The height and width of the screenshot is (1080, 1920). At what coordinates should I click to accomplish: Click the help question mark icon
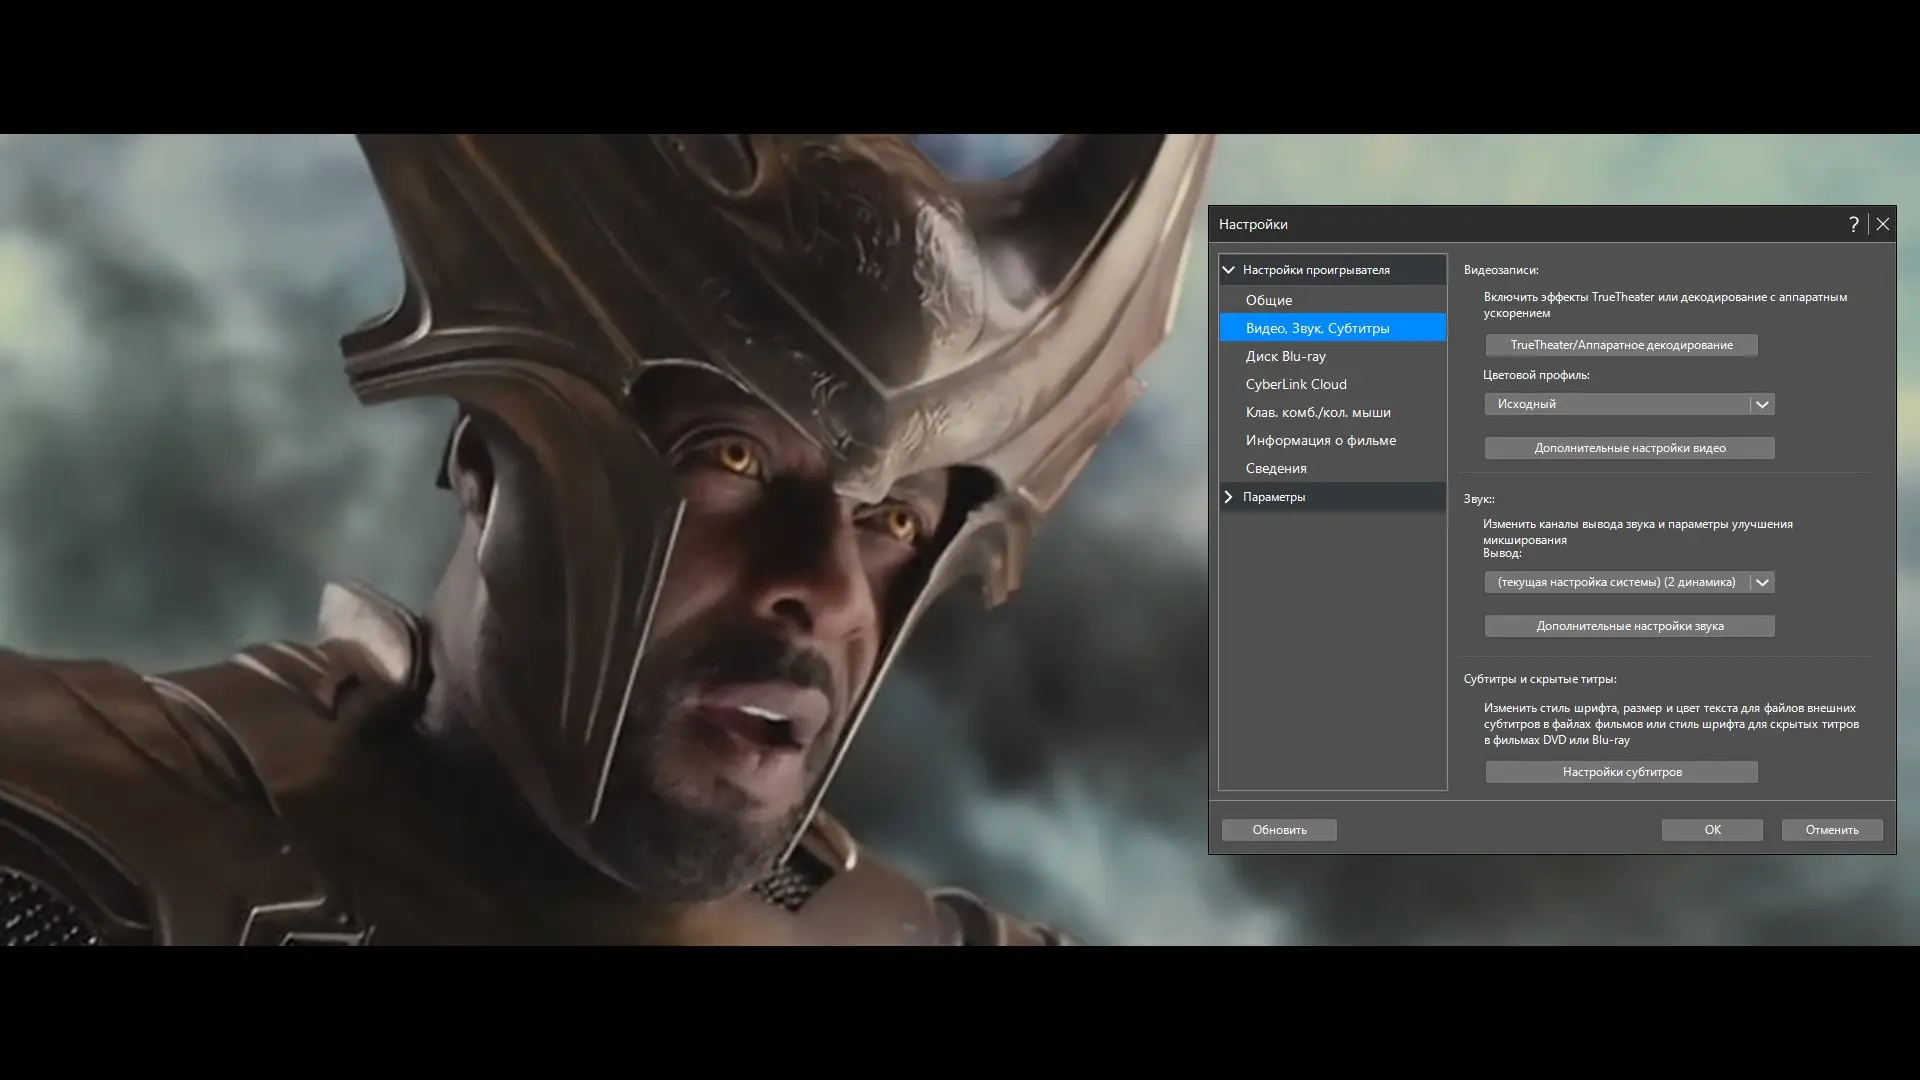[1853, 224]
